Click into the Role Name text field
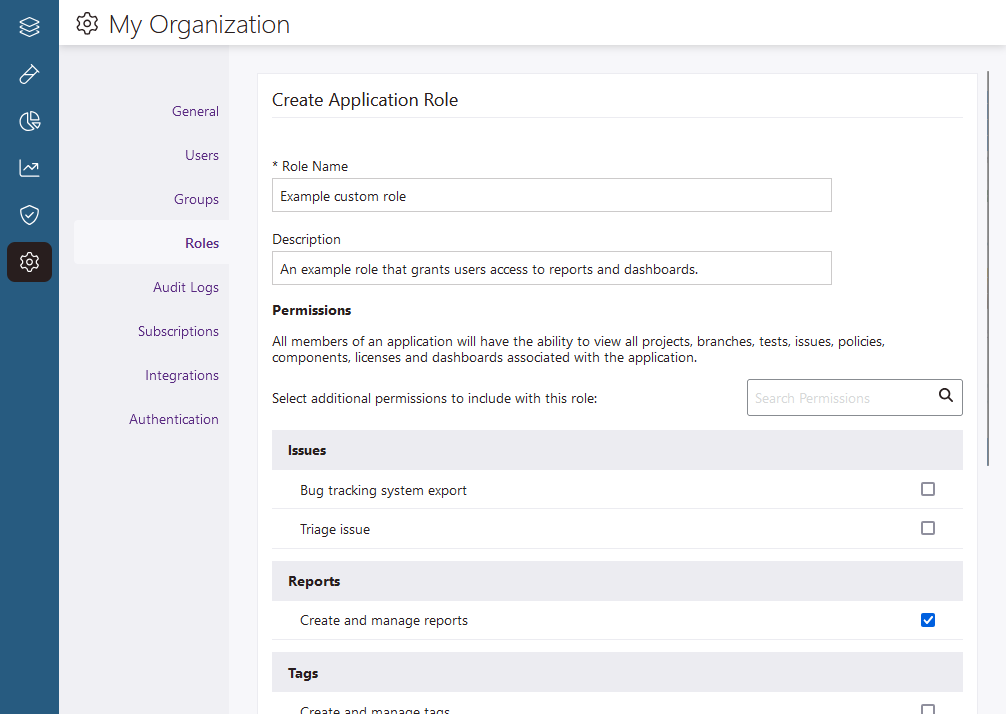 pos(551,196)
